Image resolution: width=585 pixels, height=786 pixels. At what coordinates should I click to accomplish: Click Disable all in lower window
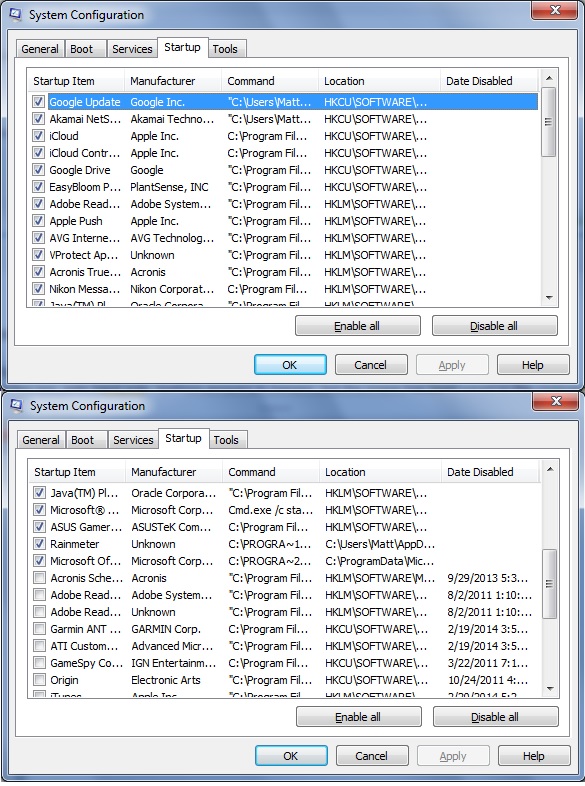coord(495,717)
